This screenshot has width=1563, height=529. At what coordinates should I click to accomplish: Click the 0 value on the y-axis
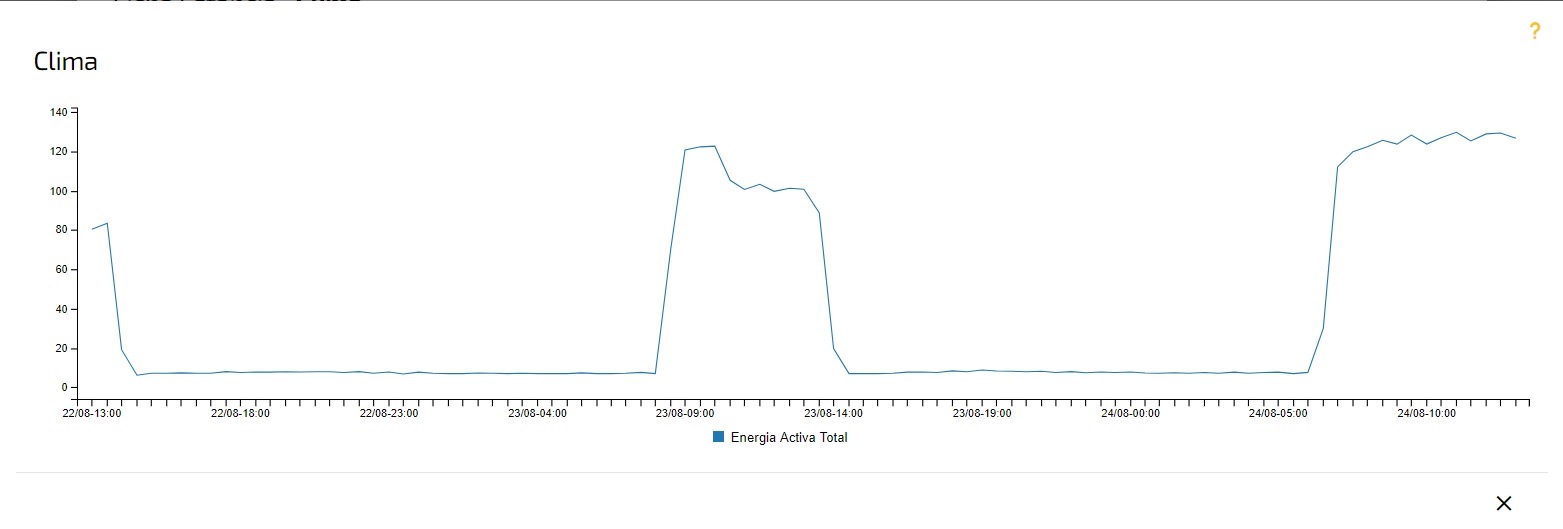[63, 388]
